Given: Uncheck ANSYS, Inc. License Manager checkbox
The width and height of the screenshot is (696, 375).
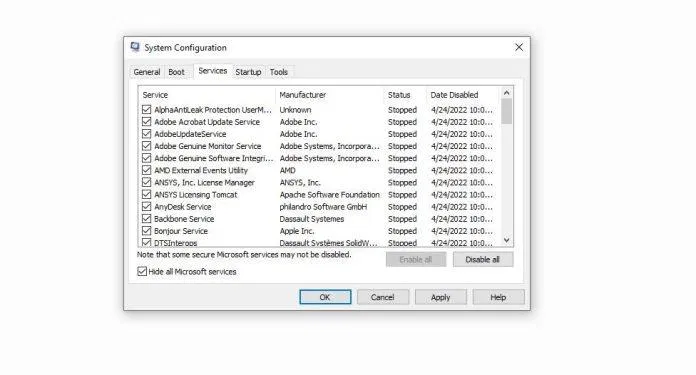Looking at the screenshot, I should point(146,182).
